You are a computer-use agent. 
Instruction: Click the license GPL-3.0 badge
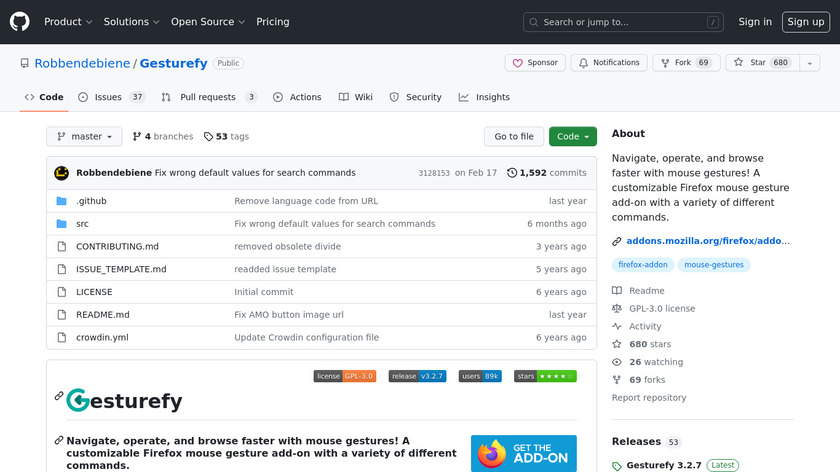(x=345, y=376)
